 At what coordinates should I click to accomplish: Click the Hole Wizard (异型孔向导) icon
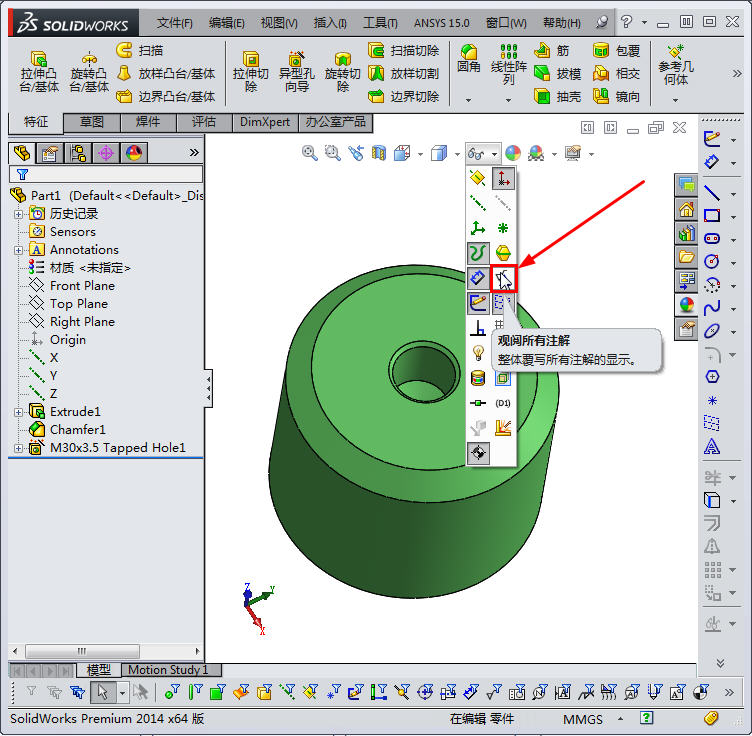tap(296, 72)
